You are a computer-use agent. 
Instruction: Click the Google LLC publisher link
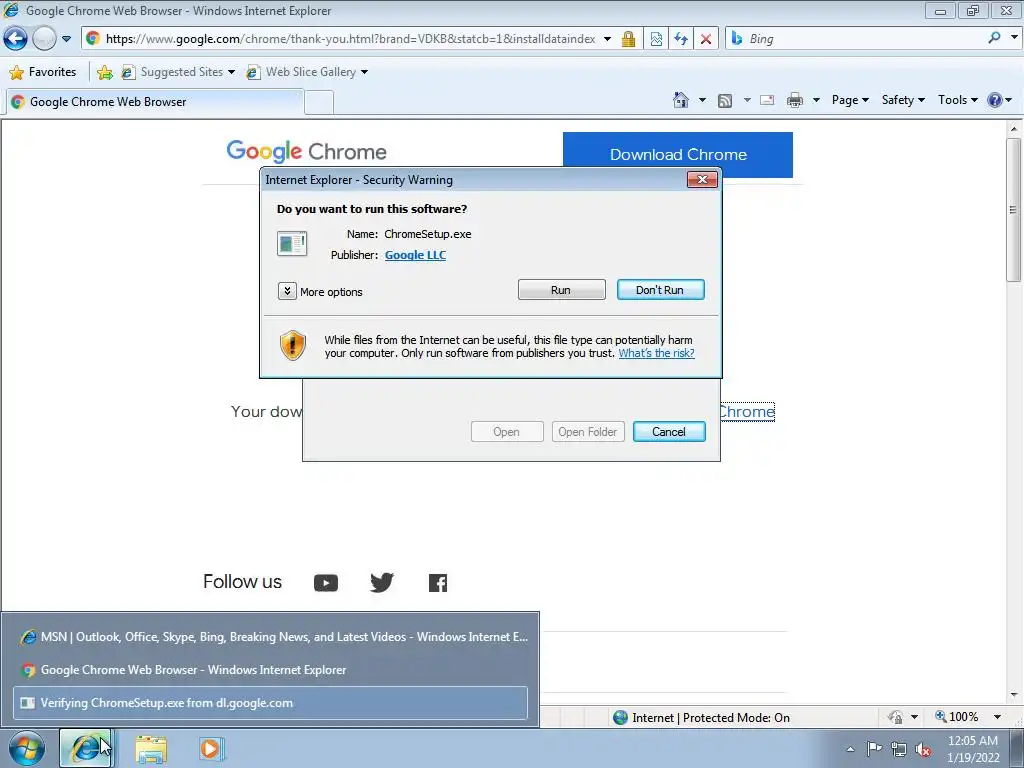(x=415, y=255)
